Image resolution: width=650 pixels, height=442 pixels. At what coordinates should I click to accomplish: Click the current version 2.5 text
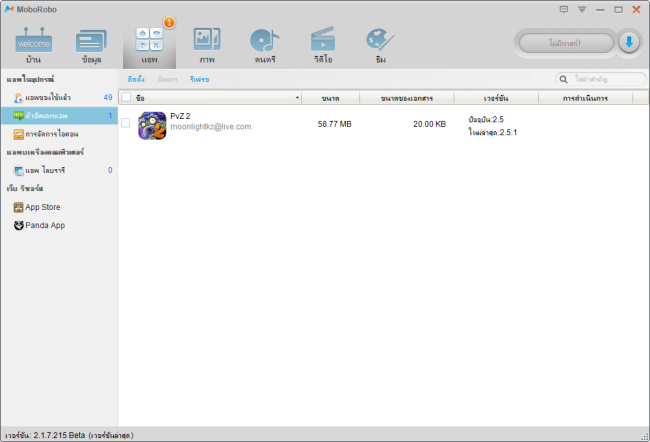[486, 119]
